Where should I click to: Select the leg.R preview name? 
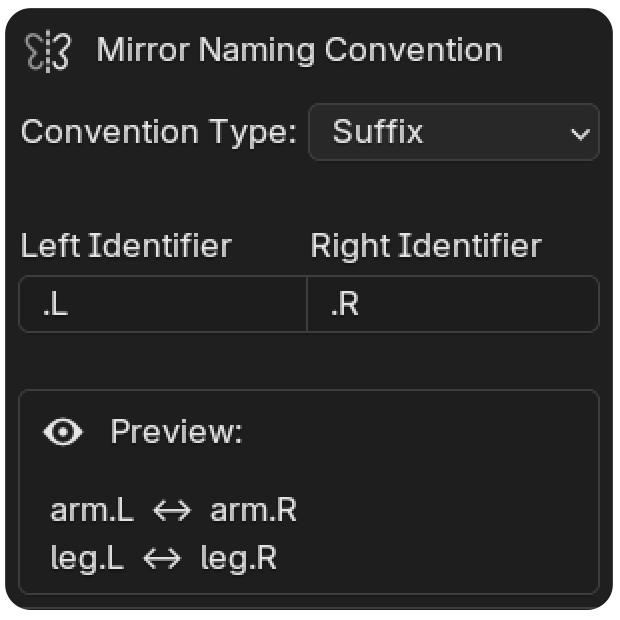click(239, 559)
